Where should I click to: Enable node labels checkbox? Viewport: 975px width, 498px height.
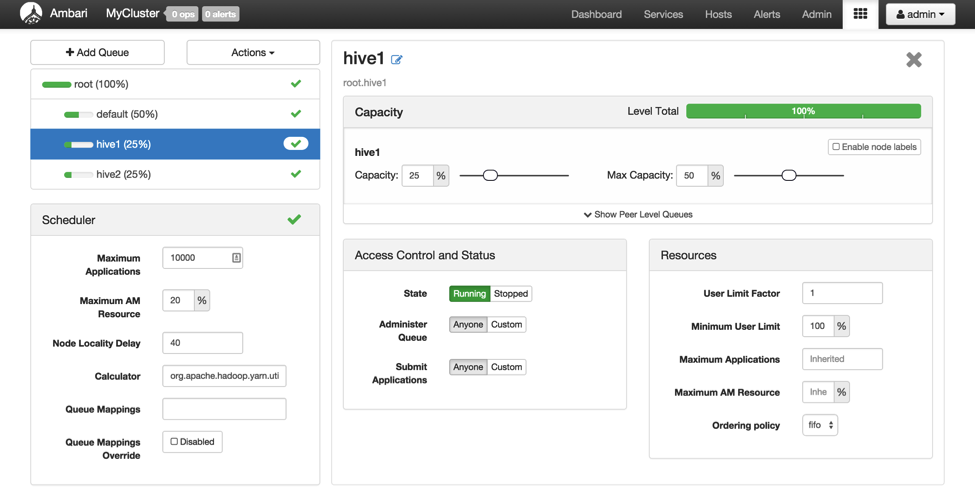click(x=837, y=147)
